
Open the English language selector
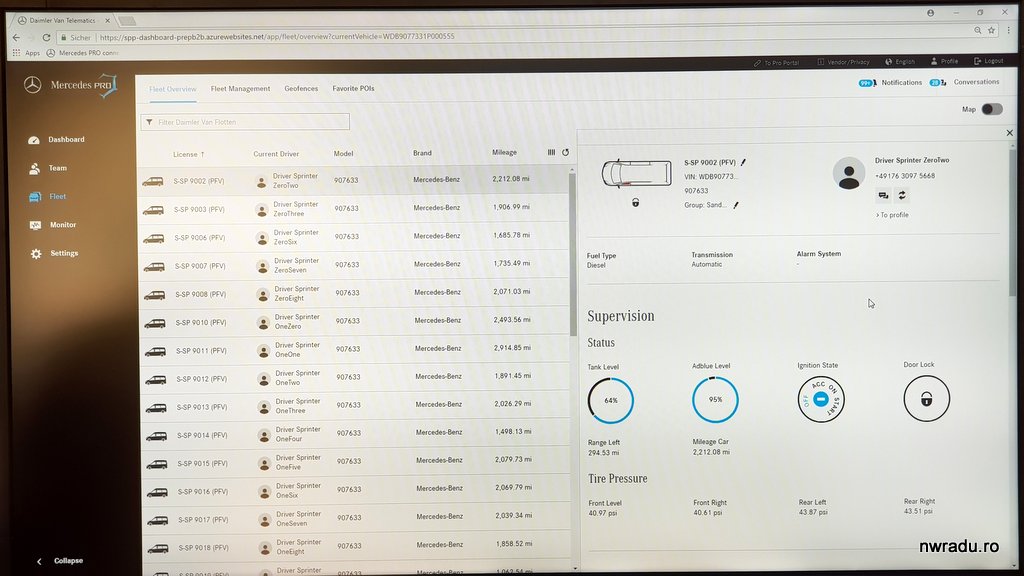coord(900,61)
